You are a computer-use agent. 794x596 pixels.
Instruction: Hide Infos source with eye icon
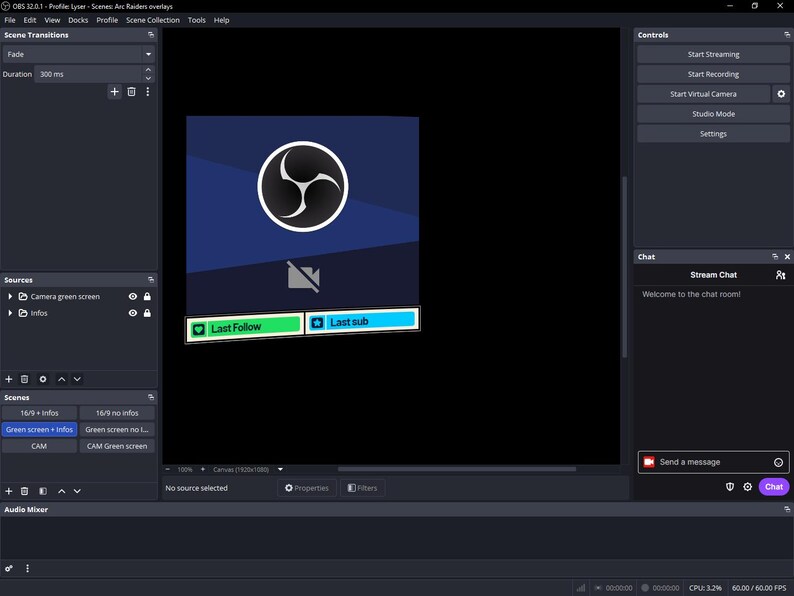pos(133,313)
